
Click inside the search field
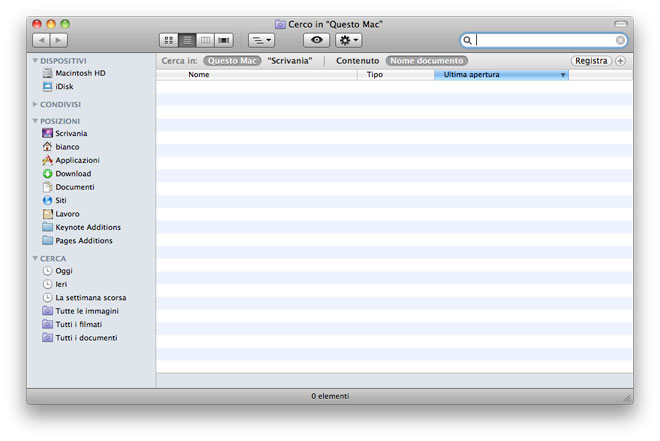(545, 40)
